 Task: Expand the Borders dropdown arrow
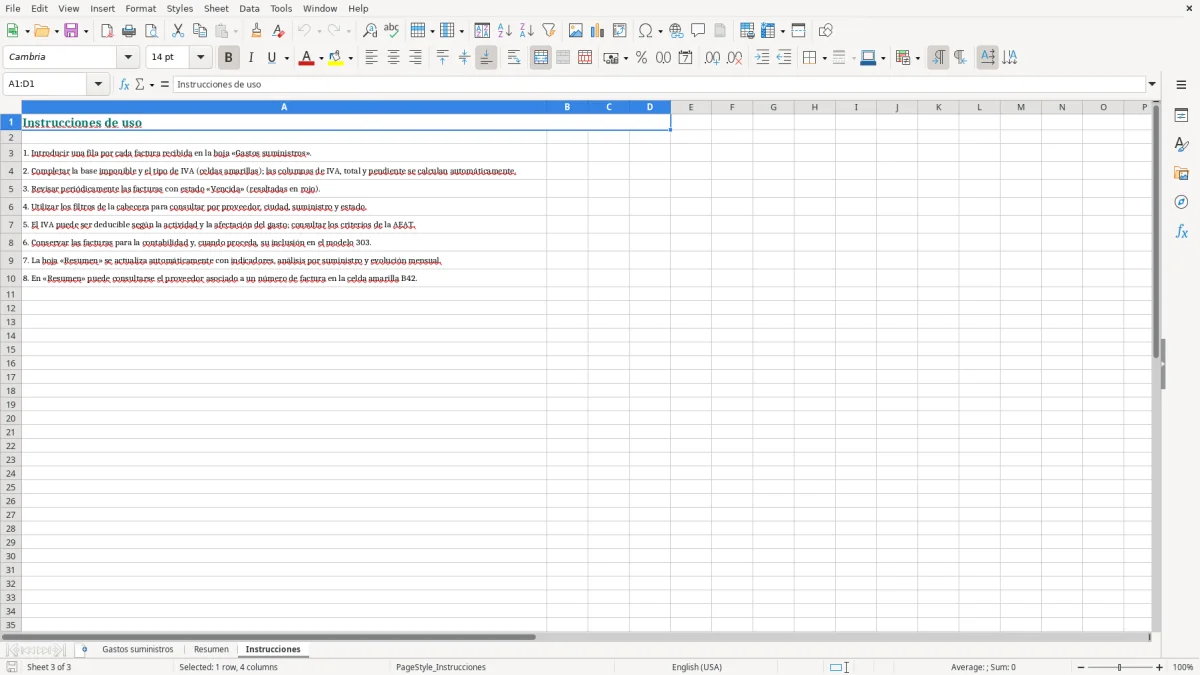[x=823, y=58]
